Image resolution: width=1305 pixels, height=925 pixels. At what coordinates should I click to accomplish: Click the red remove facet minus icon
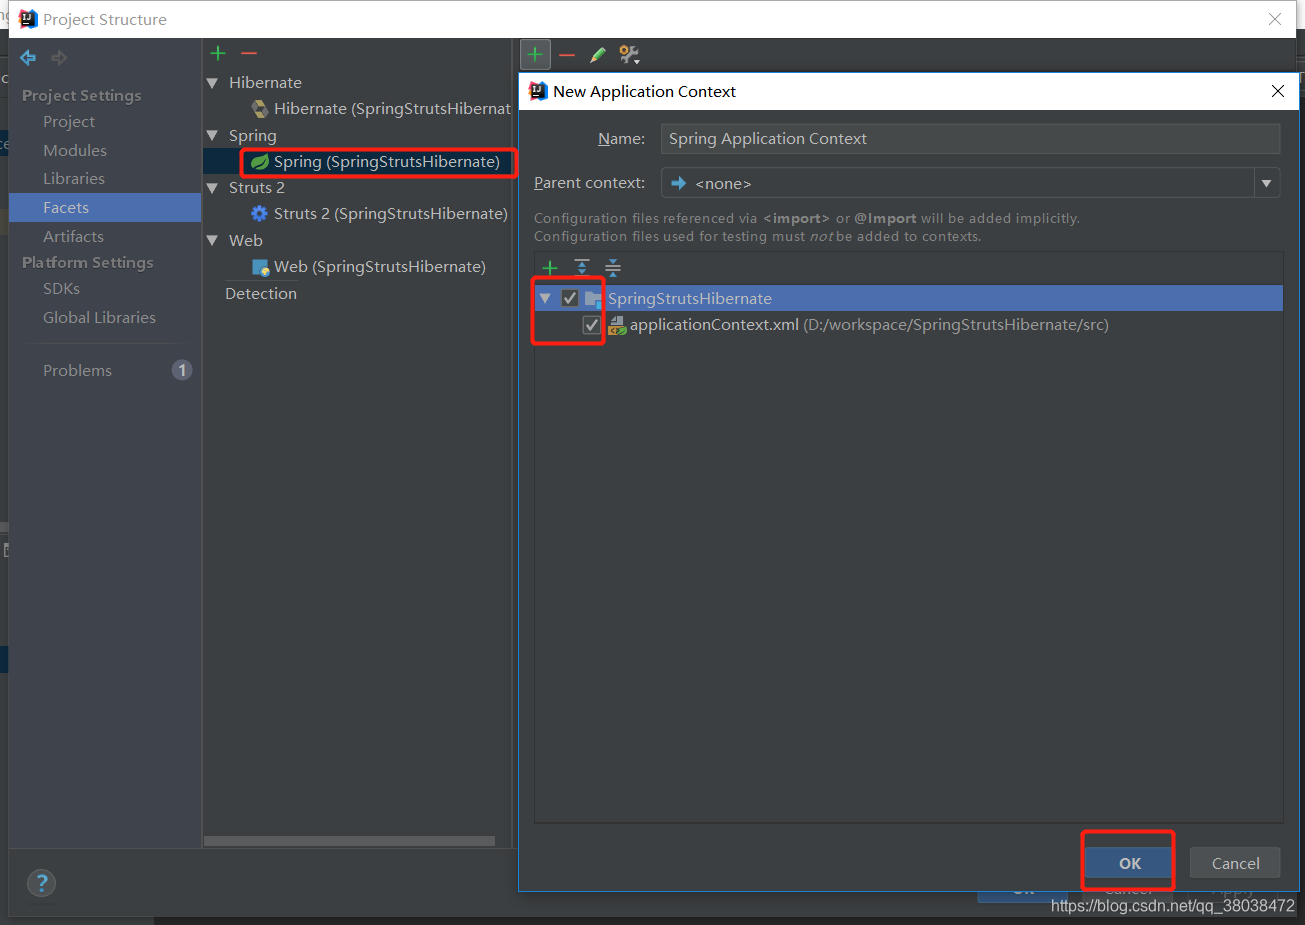249,53
